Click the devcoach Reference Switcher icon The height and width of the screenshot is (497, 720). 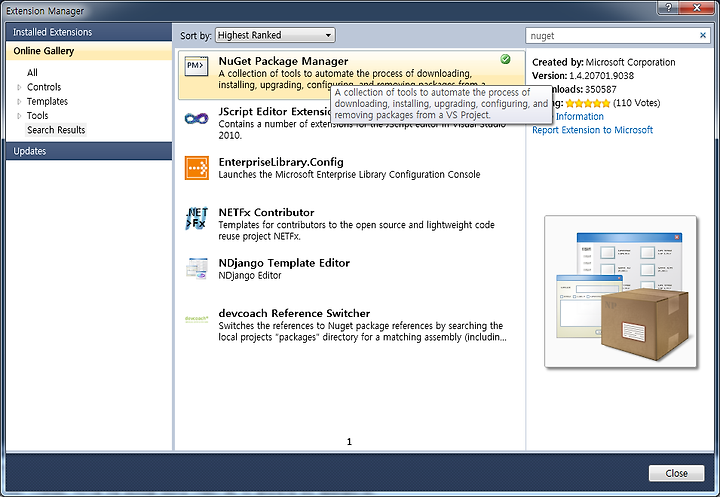point(197,318)
